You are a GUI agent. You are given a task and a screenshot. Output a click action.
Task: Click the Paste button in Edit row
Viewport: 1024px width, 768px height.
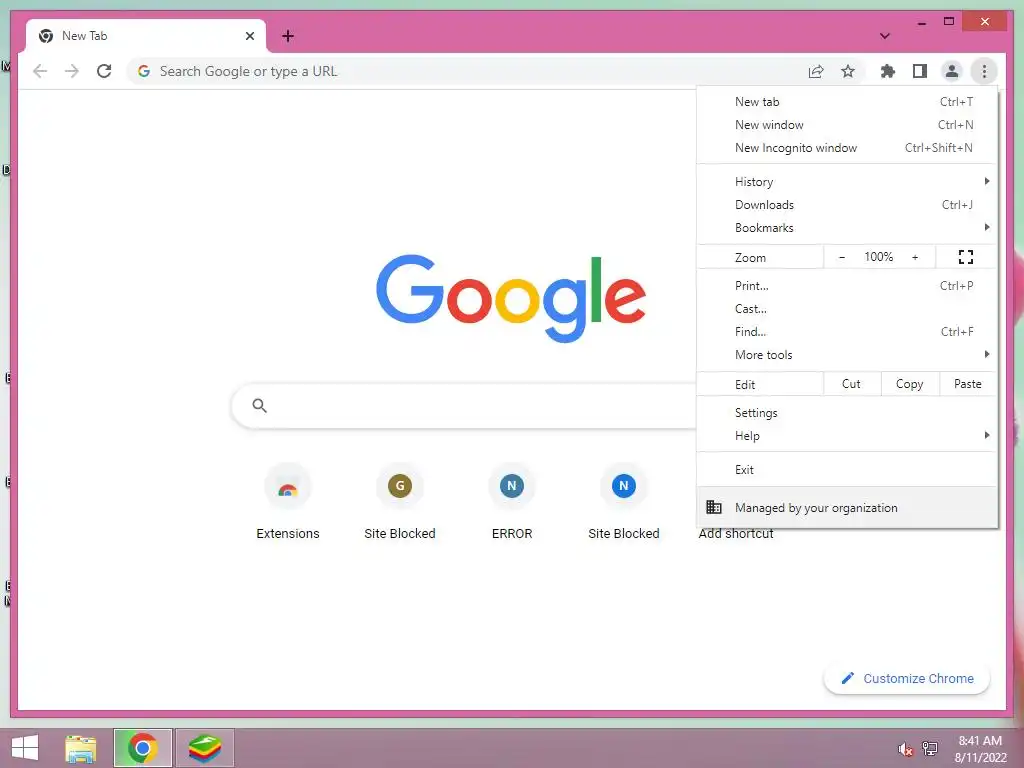(968, 384)
